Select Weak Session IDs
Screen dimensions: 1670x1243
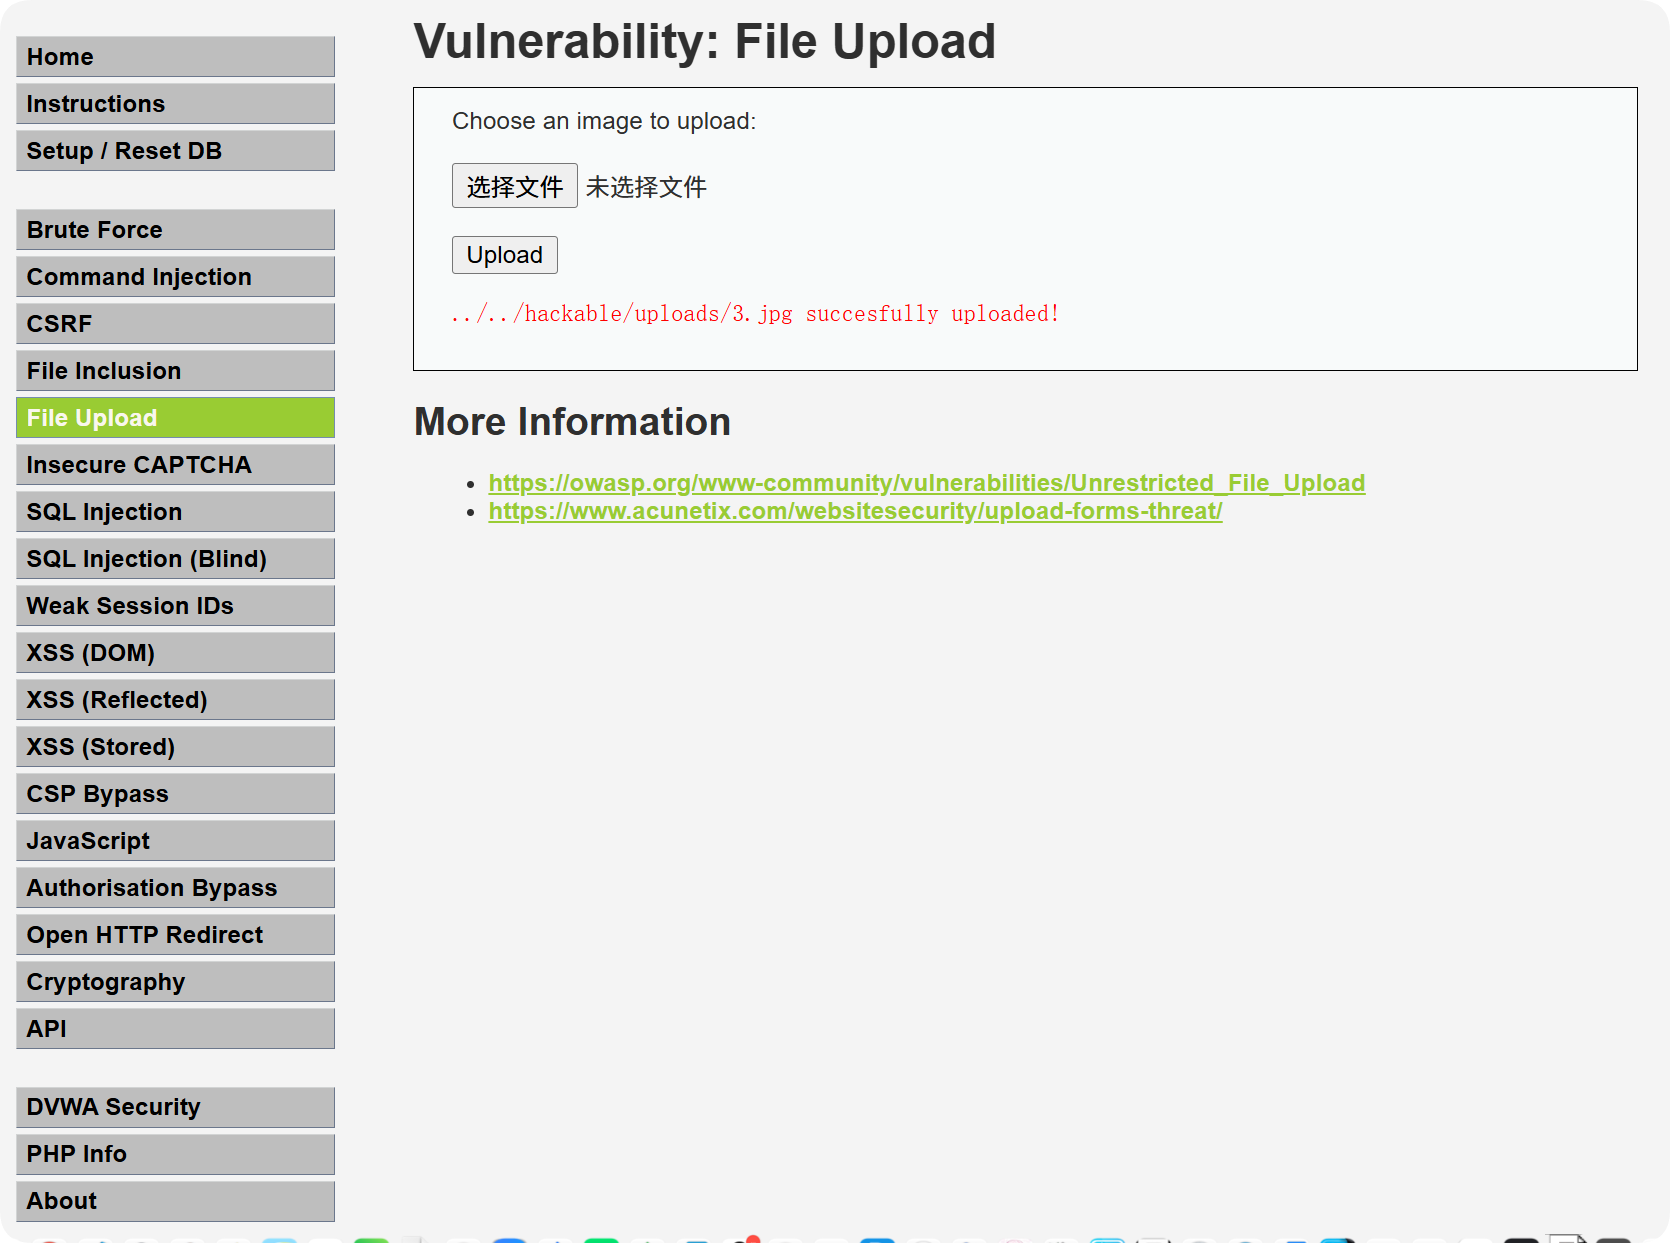point(175,606)
